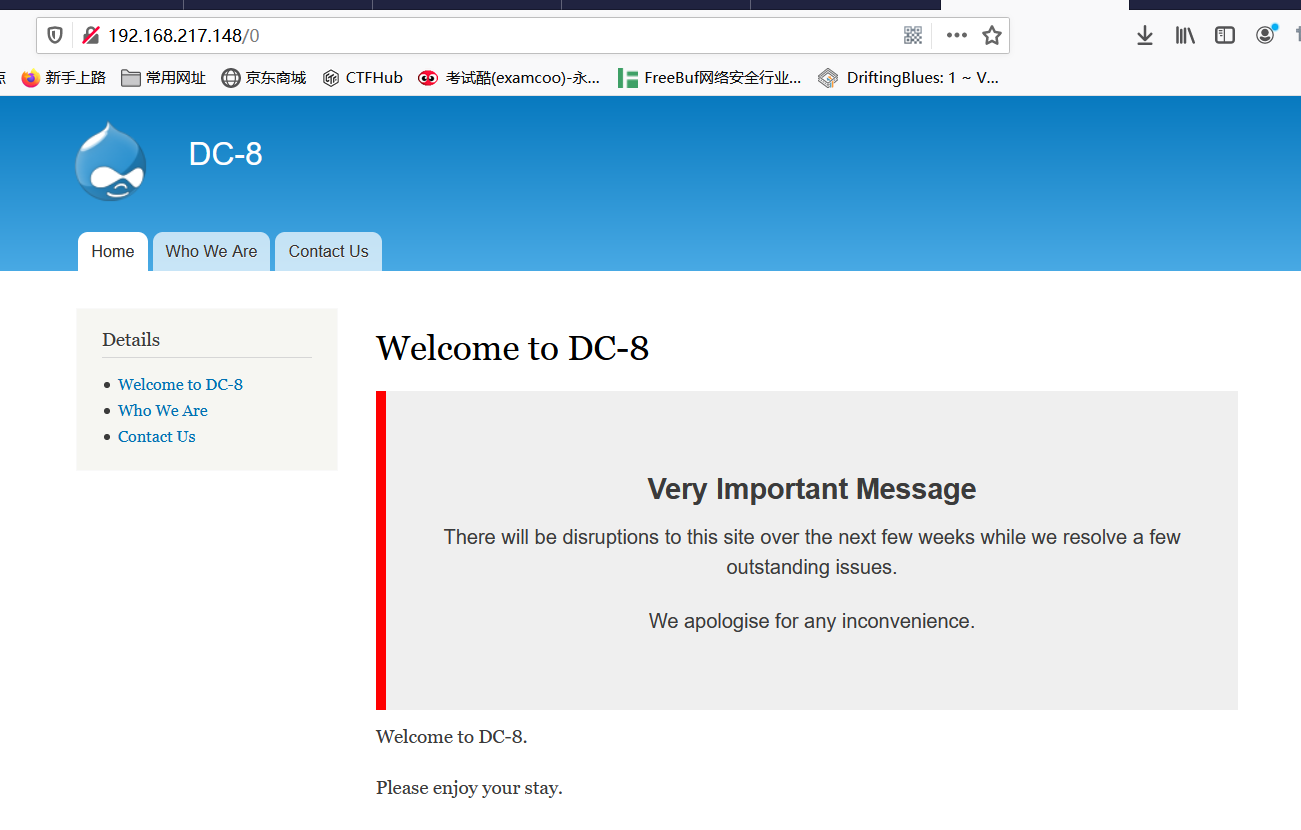Open the 京东商城 bookmark
The height and width of the screenshot is (830, 1301).
tap(264, 78)
